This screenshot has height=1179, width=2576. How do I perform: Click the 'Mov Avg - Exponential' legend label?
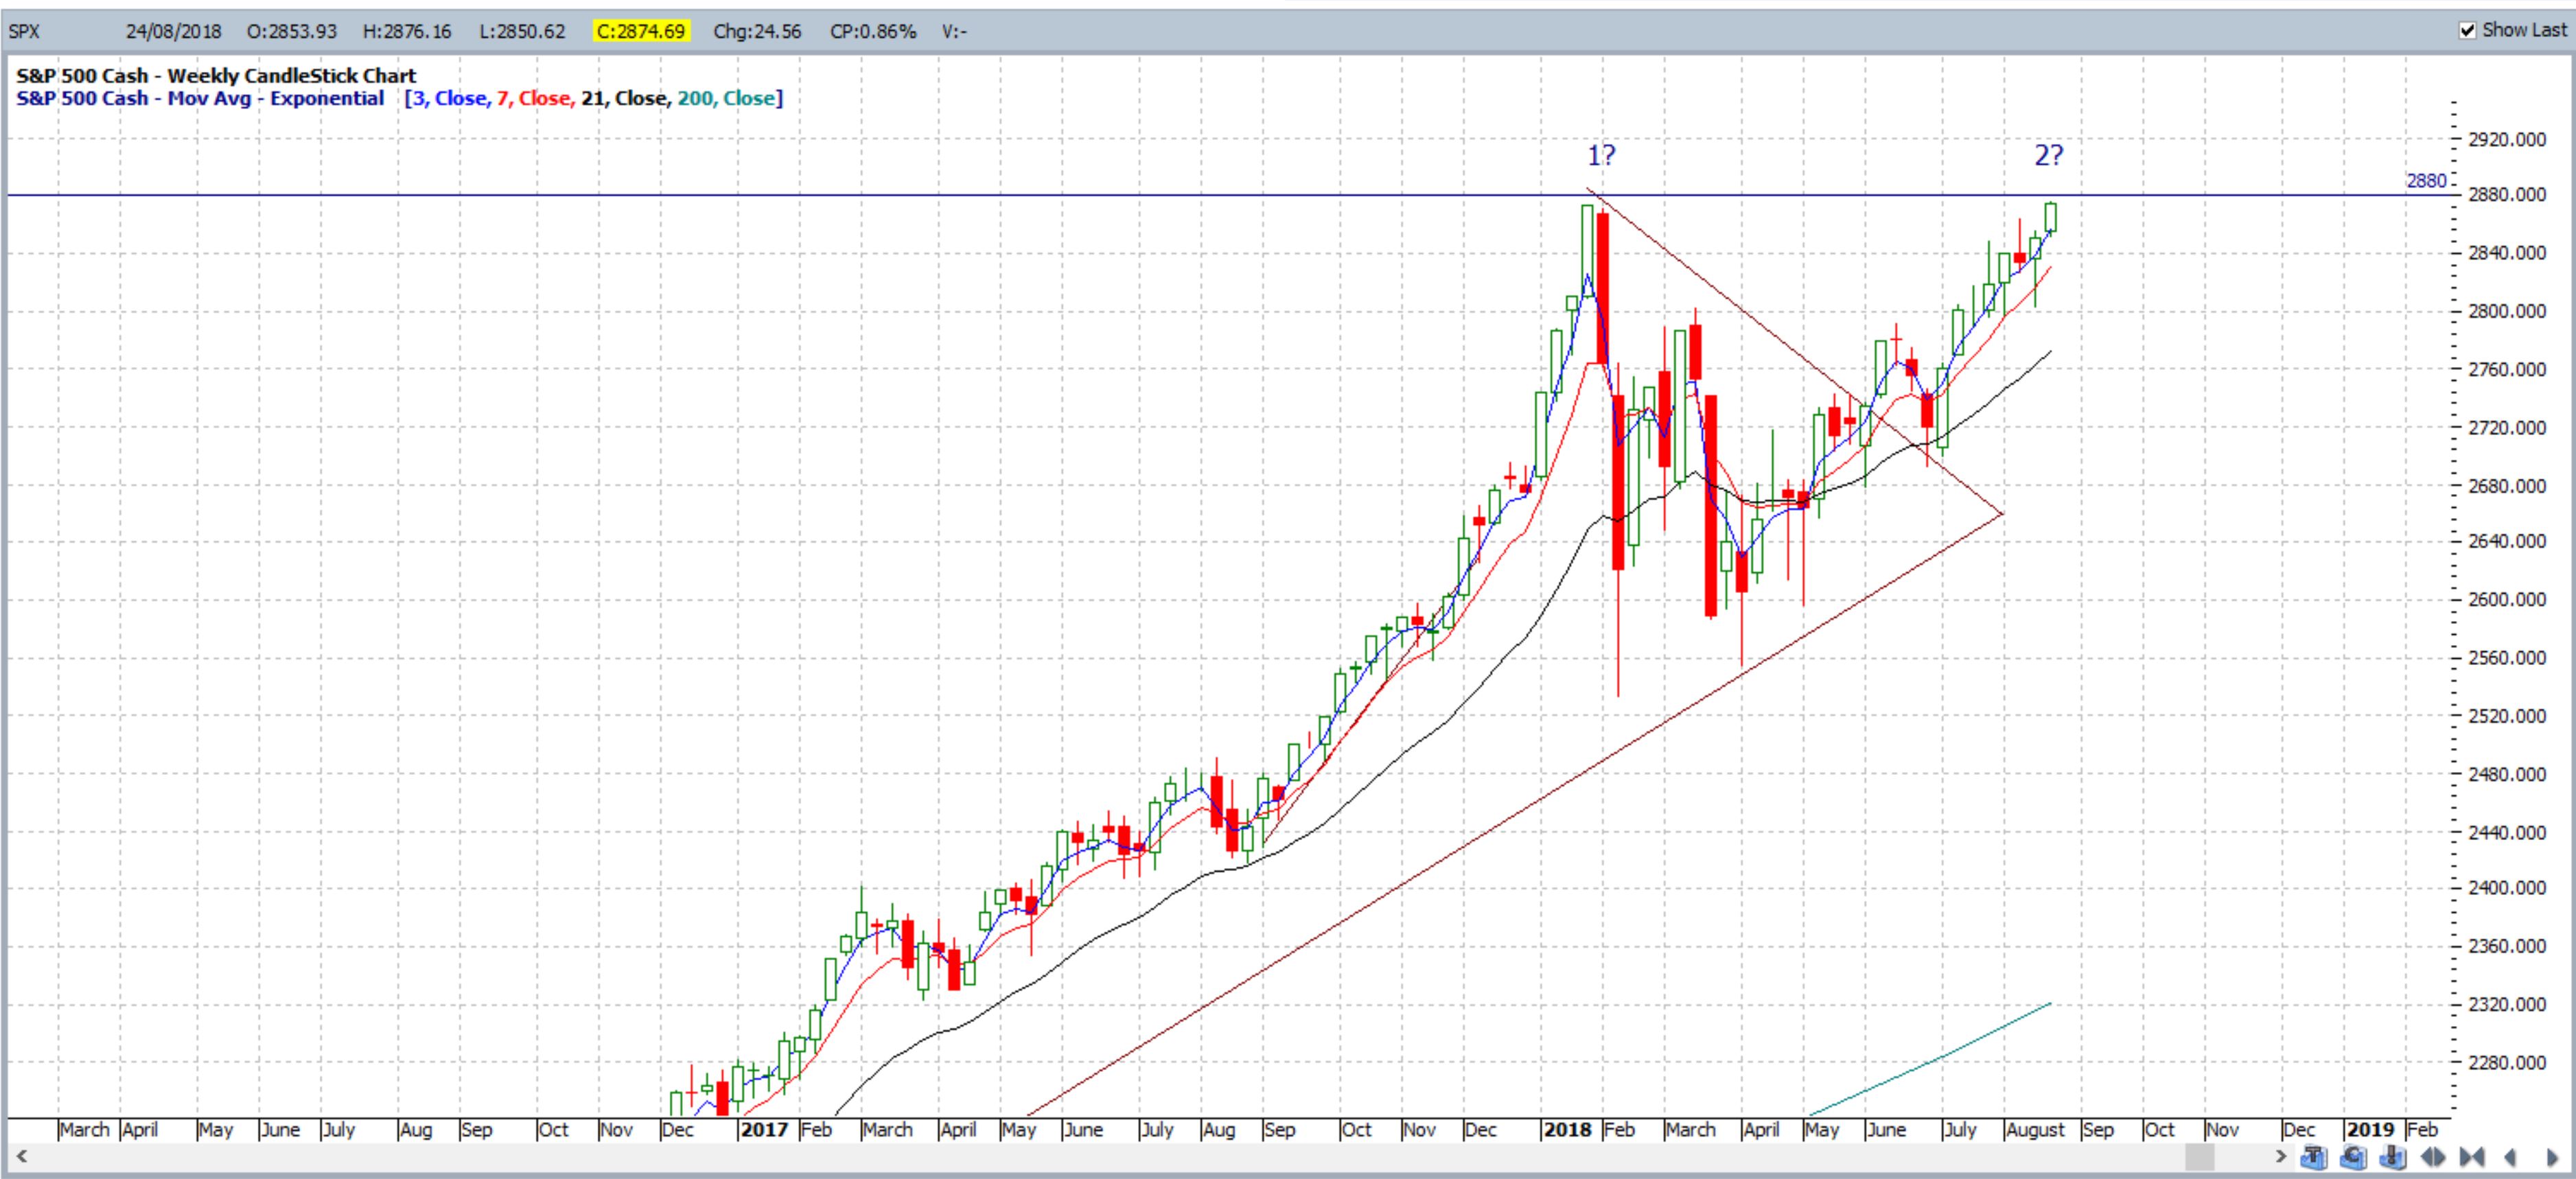(276, 99)
